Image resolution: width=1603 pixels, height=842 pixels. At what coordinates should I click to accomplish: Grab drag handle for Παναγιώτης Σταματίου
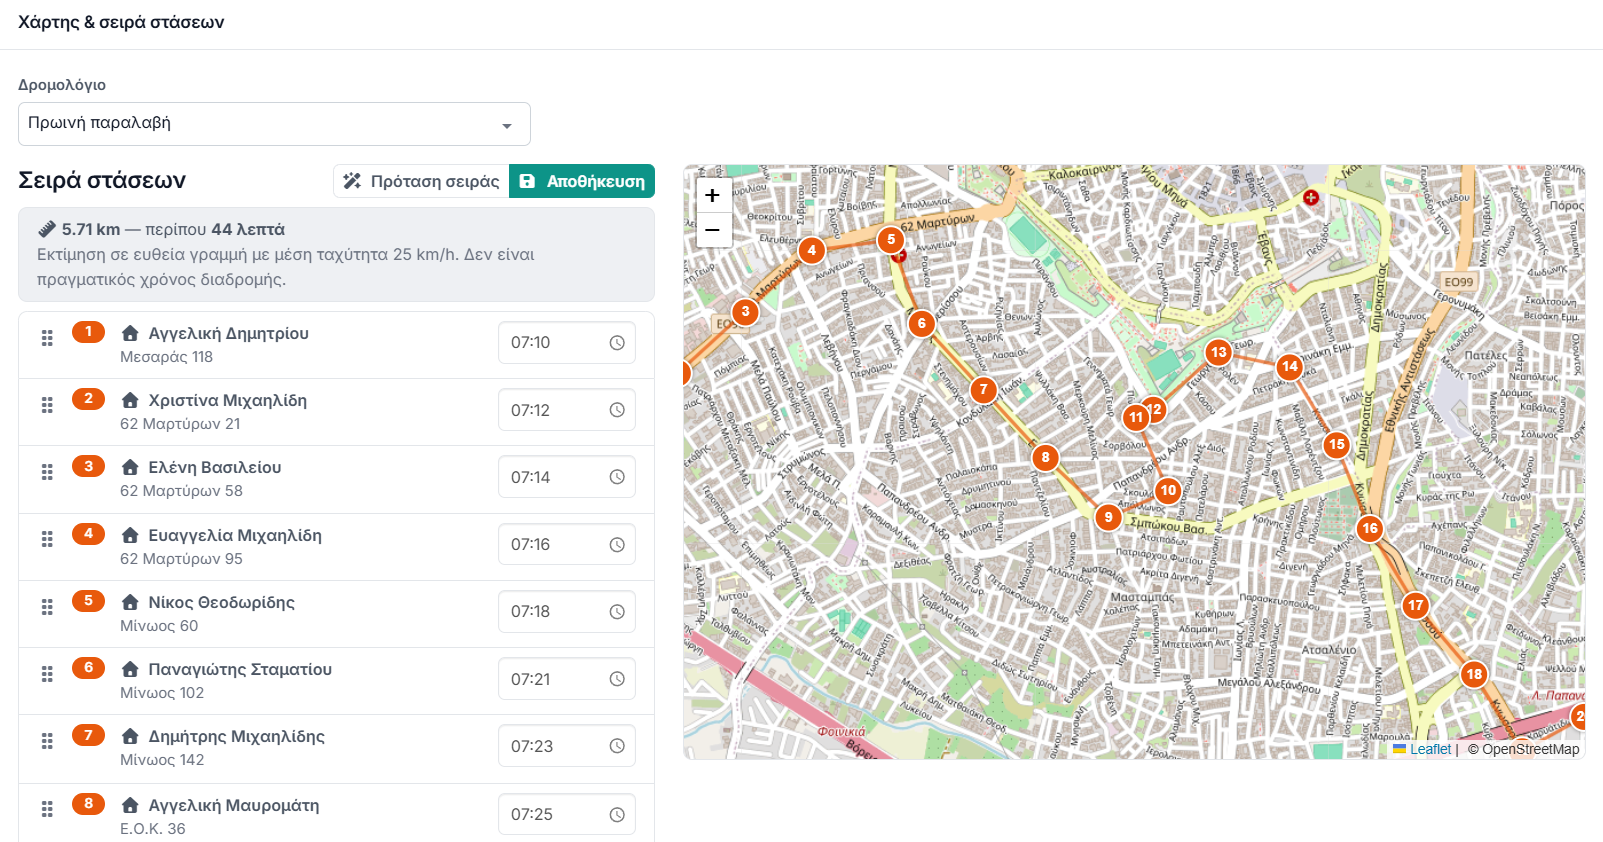pos(47,674)
